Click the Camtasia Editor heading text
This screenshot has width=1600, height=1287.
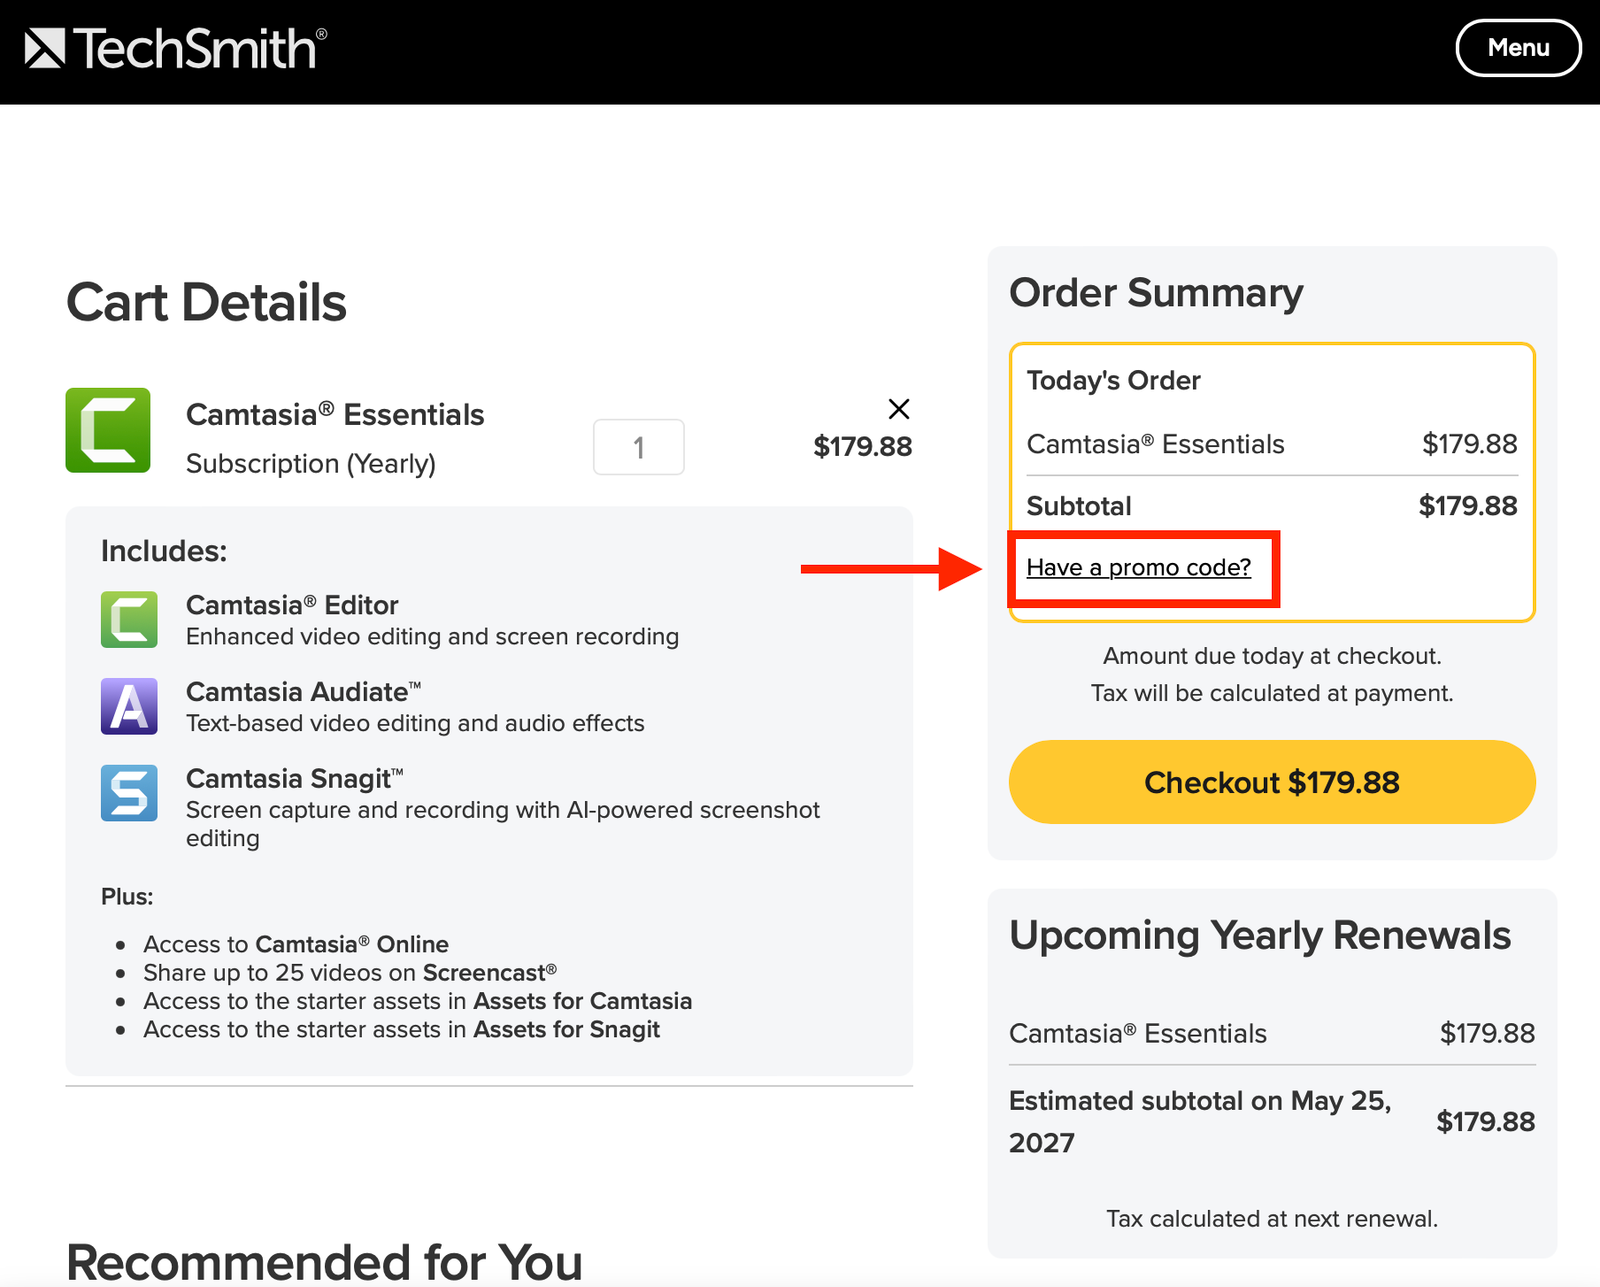point(292,605)
